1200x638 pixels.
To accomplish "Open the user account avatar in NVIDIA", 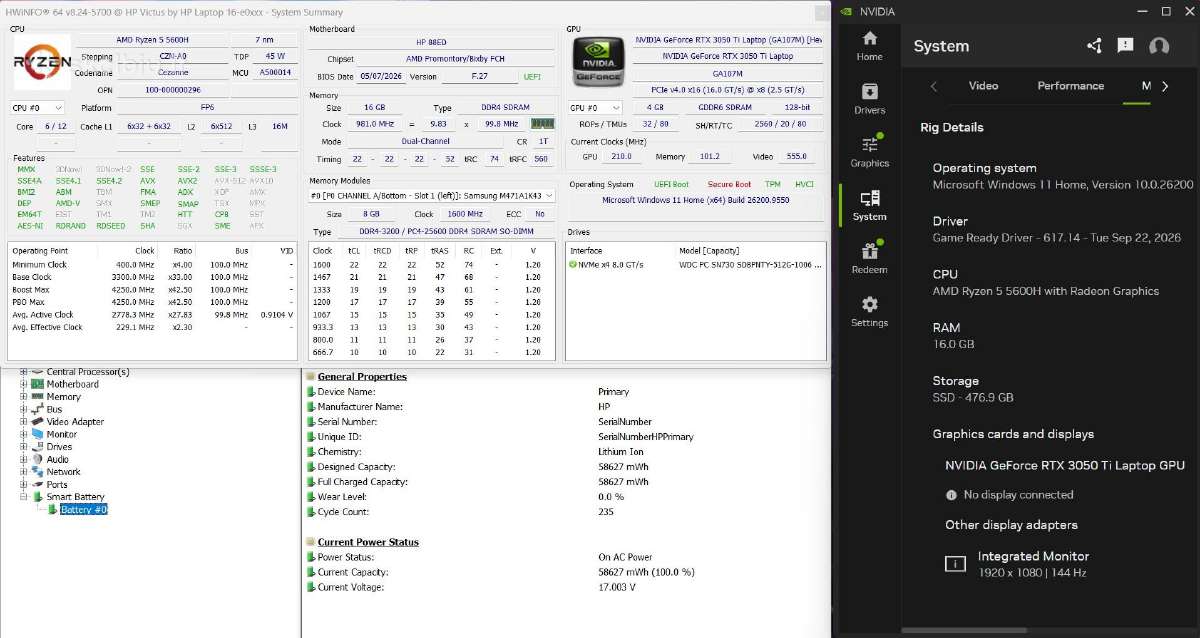I will (x=1159, y=46).
